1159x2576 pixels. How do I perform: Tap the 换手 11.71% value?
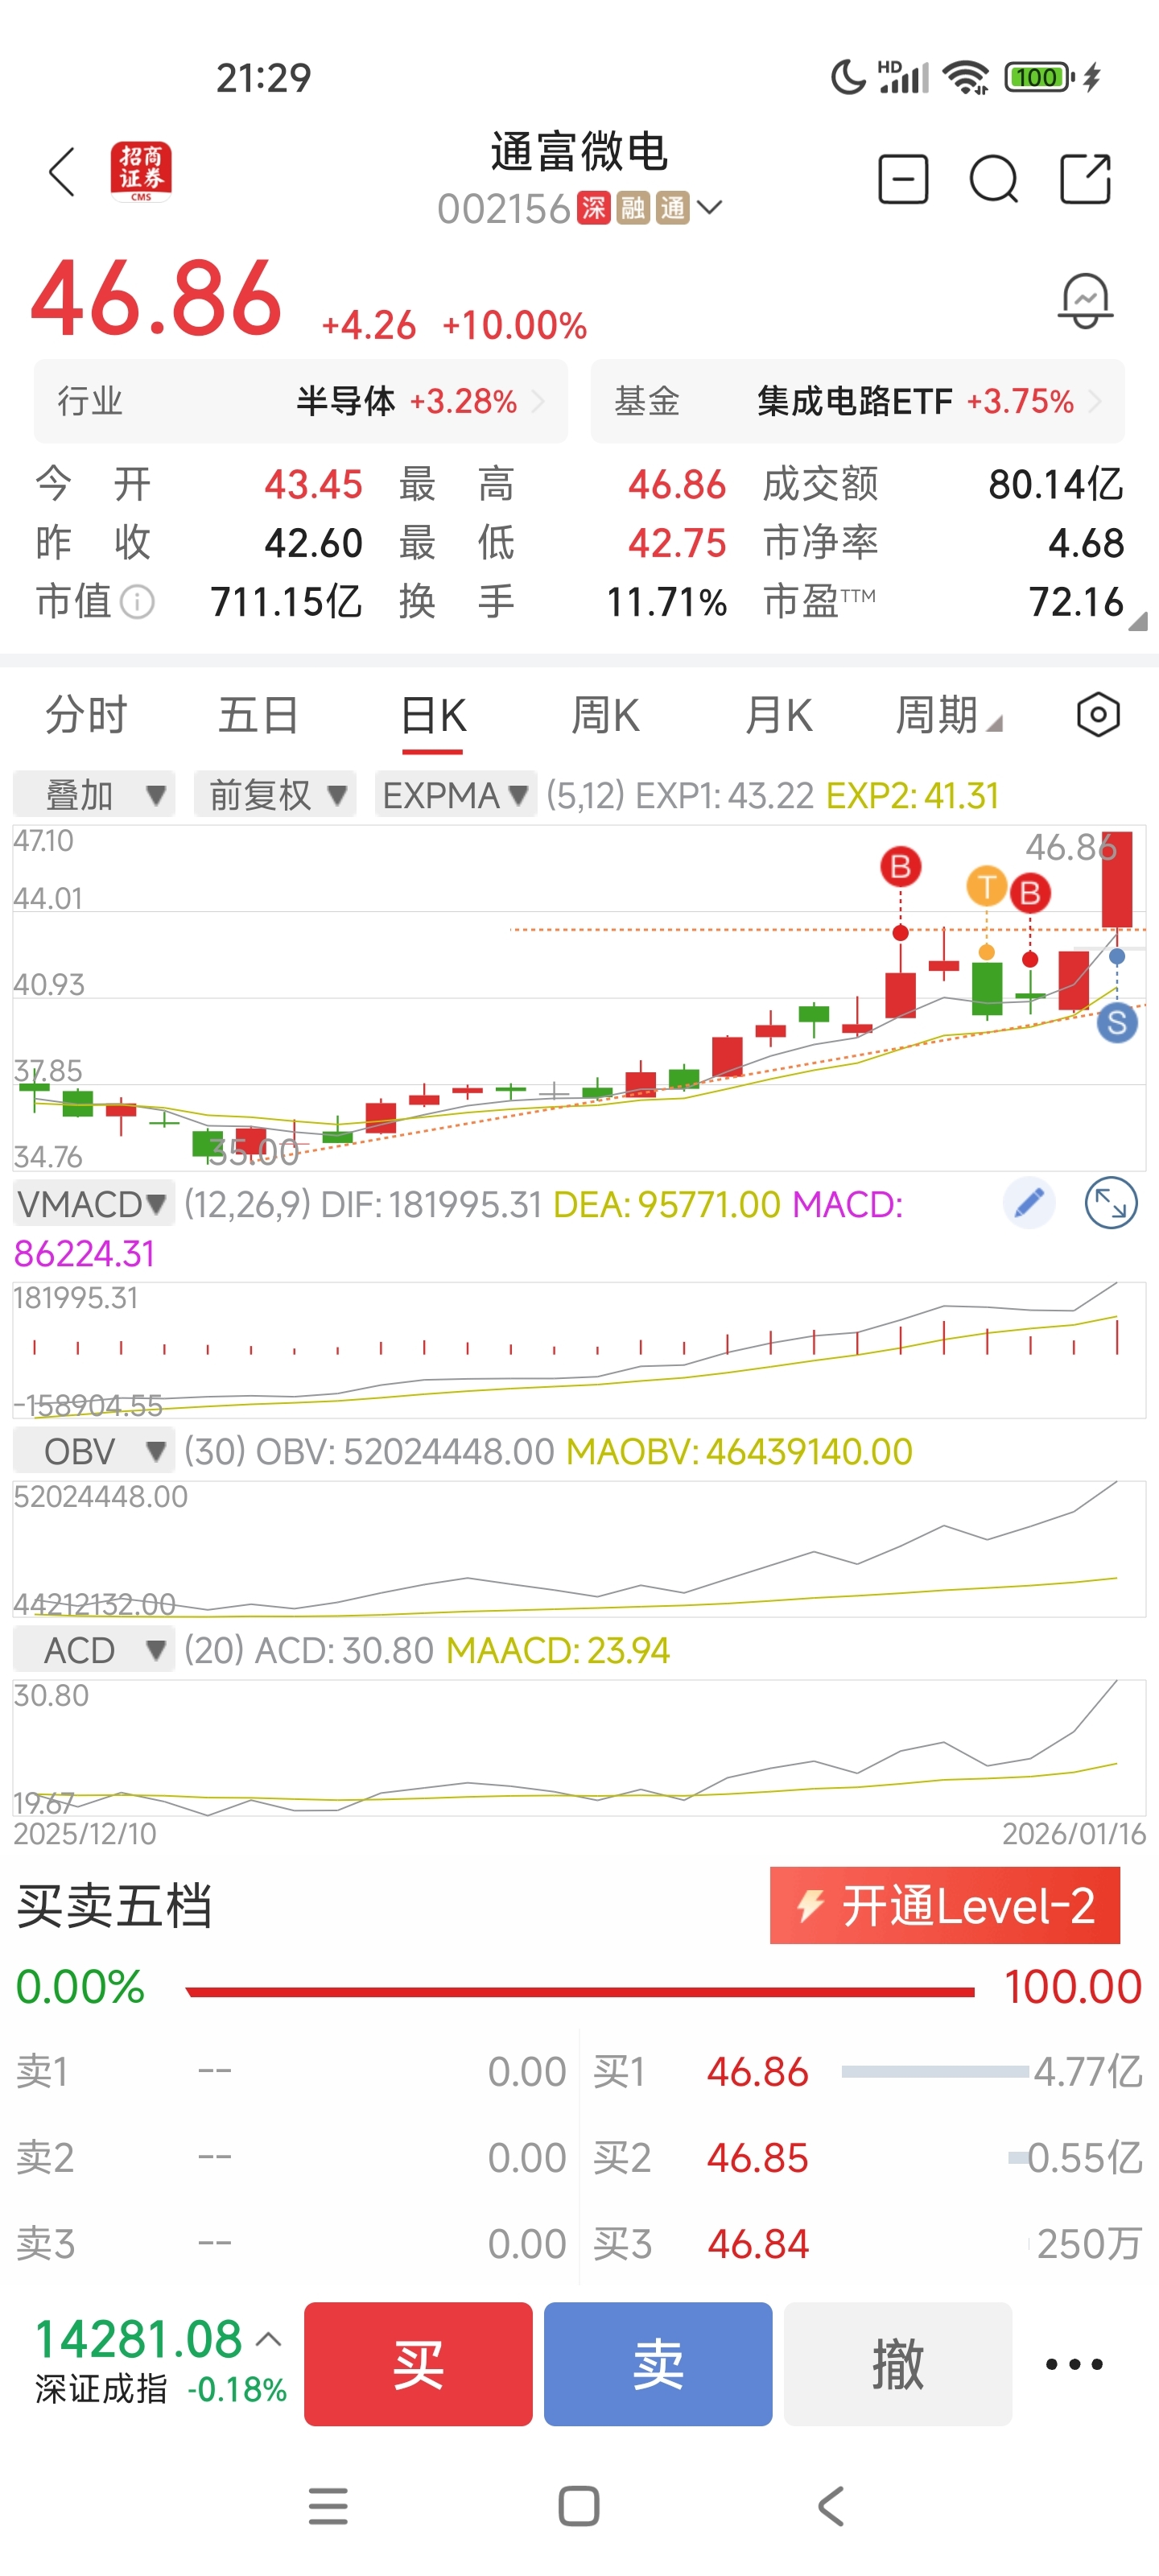667,602
